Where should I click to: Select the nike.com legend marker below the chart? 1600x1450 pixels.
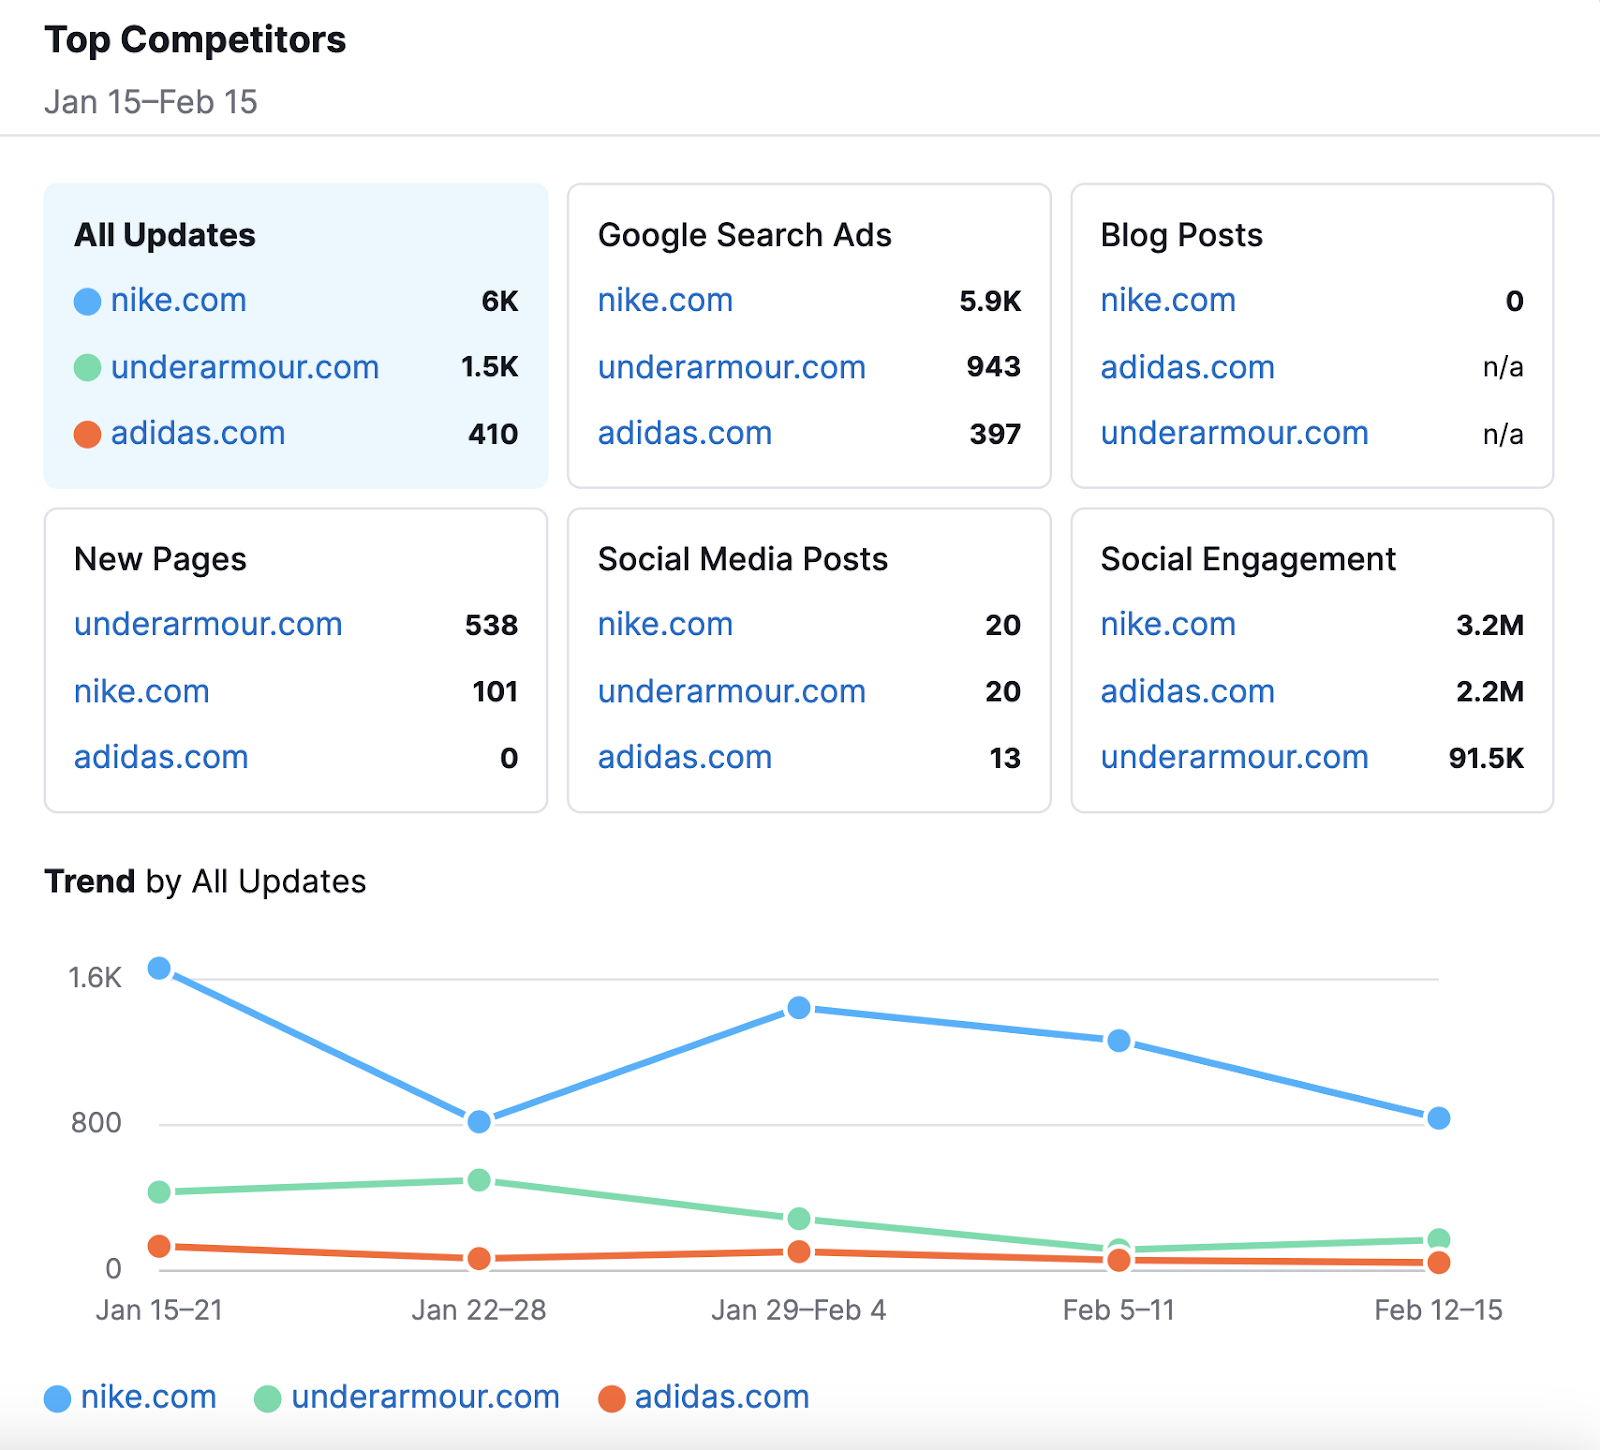point(58,1396)
